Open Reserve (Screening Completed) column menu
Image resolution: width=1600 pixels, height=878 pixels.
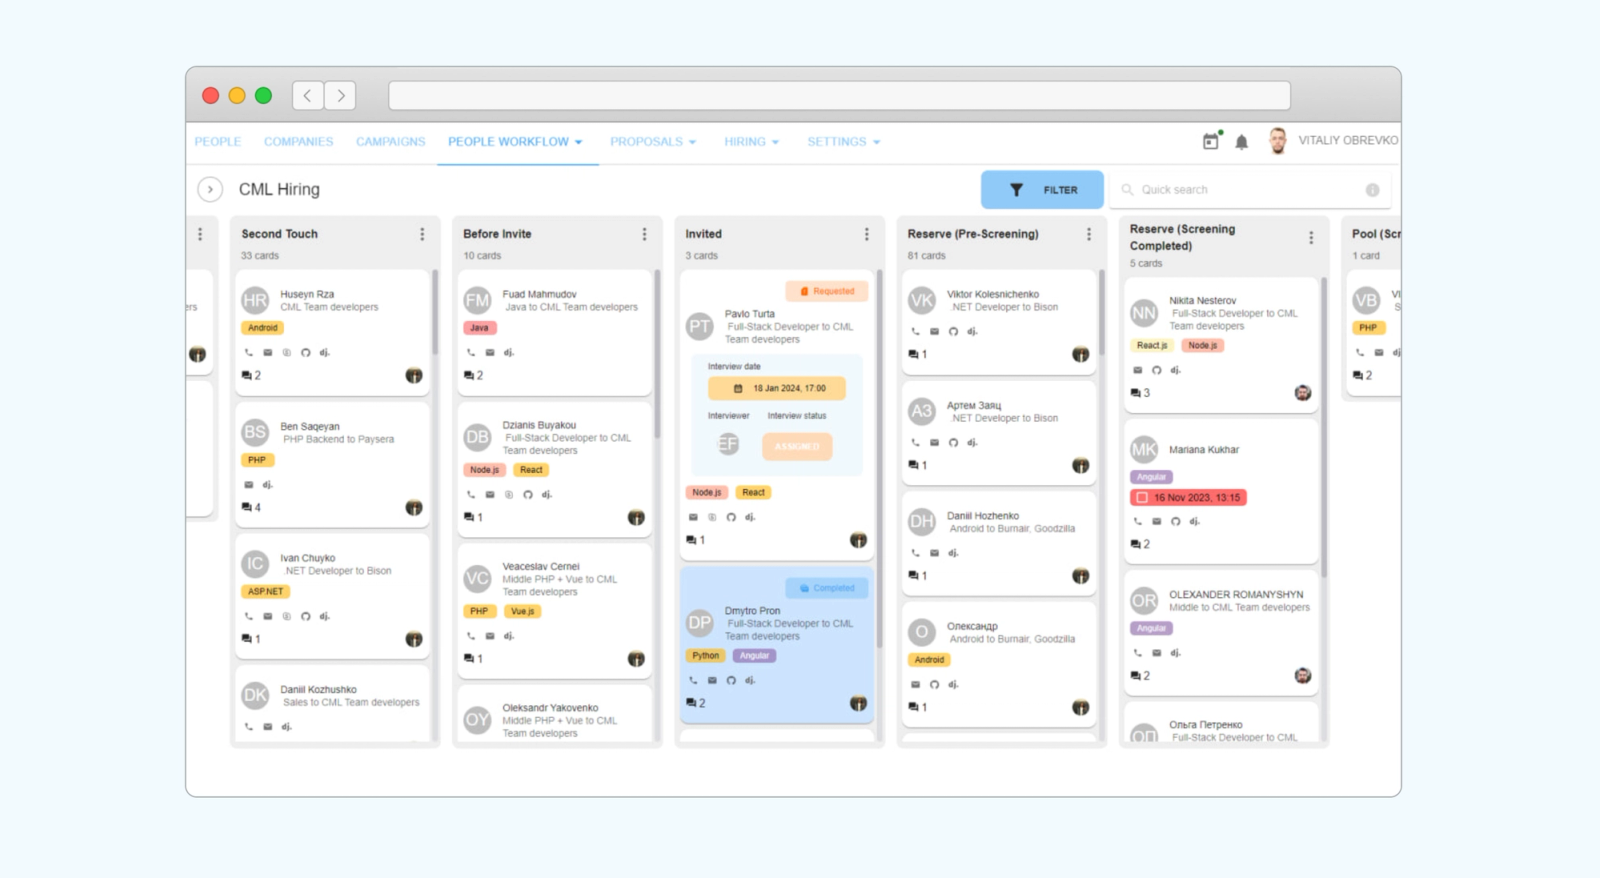(x=1310, y=238)
